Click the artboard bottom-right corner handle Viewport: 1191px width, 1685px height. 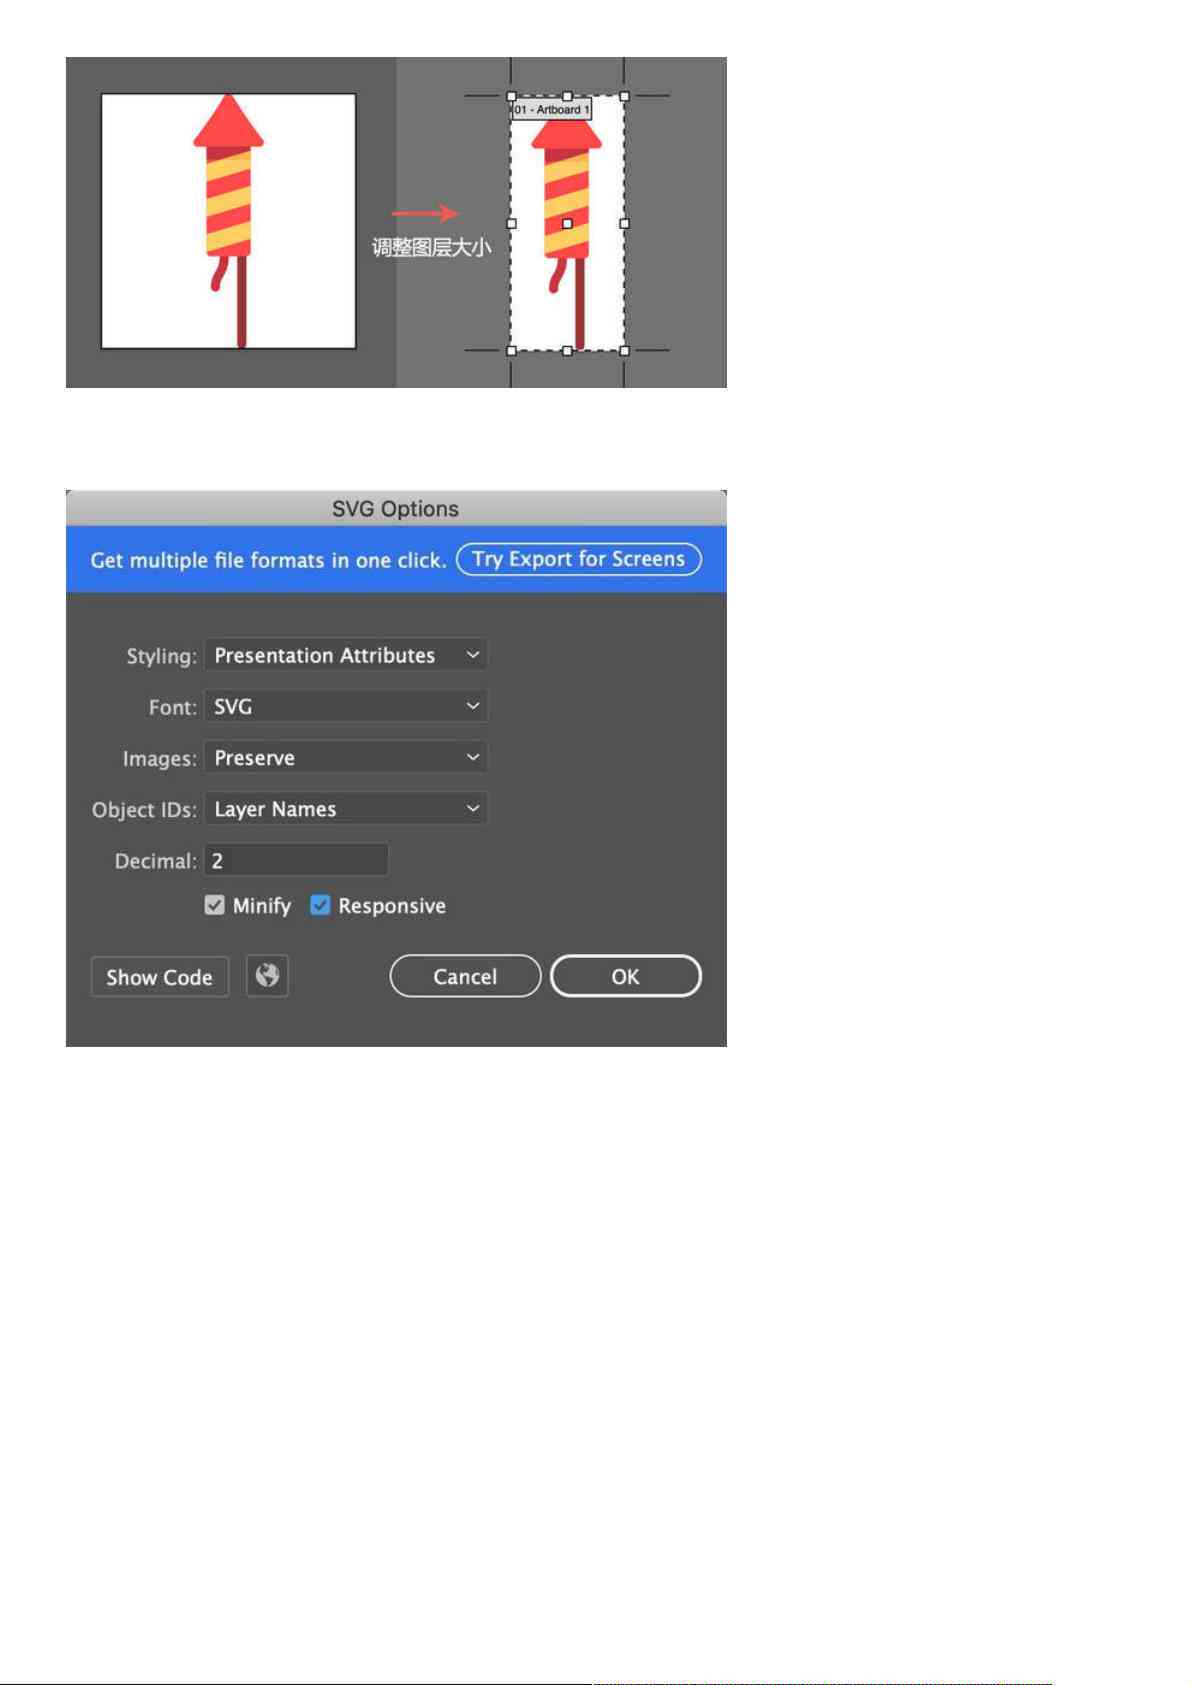click(624, 351)
